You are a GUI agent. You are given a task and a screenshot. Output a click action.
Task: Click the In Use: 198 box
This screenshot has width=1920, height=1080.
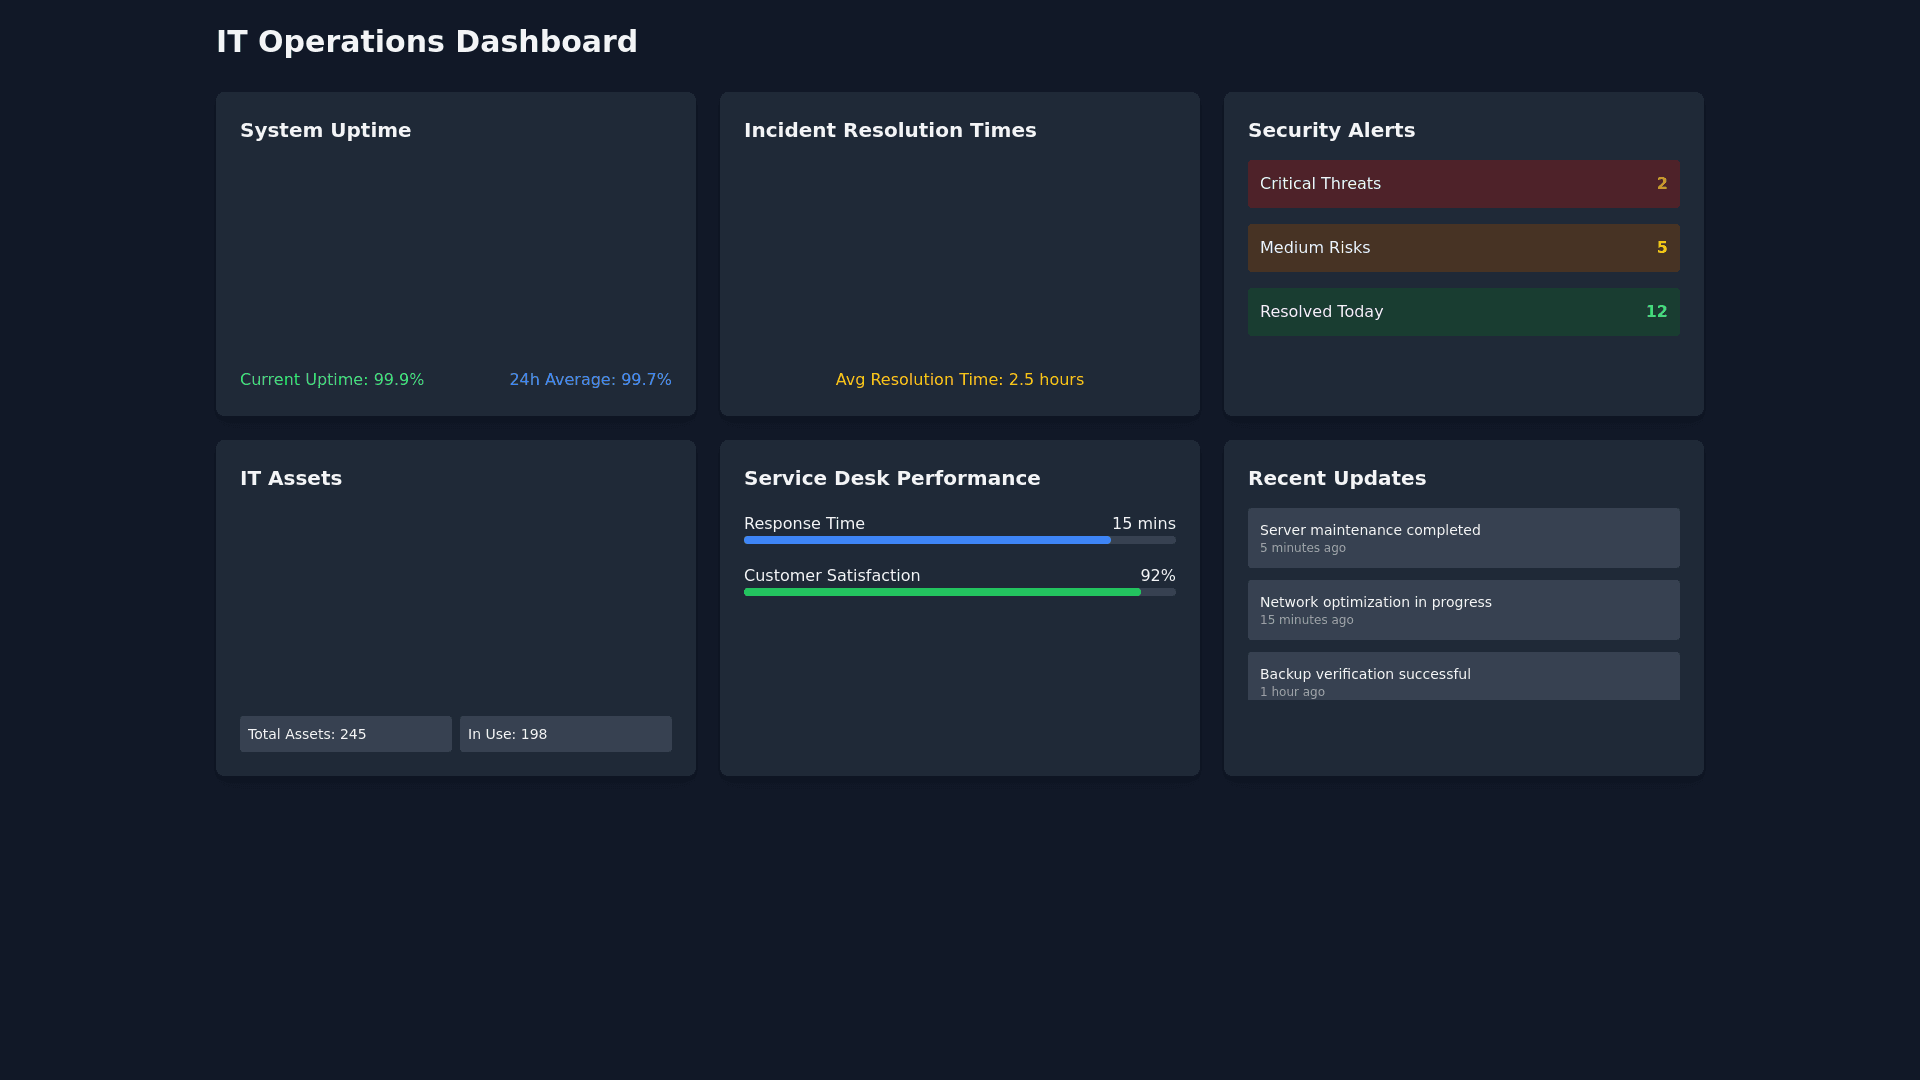(565, 734)
